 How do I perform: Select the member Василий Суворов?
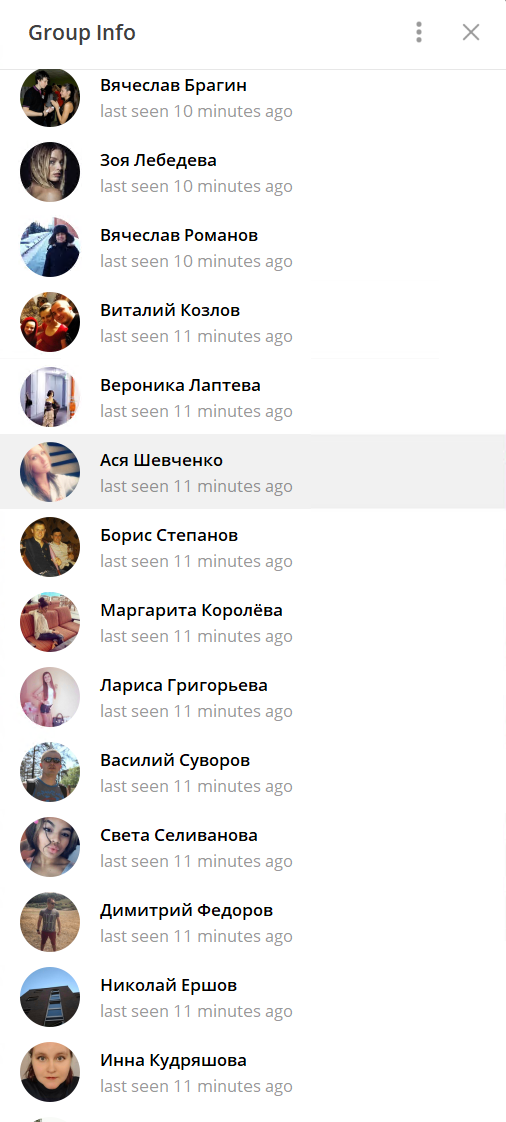click(253, 772)
